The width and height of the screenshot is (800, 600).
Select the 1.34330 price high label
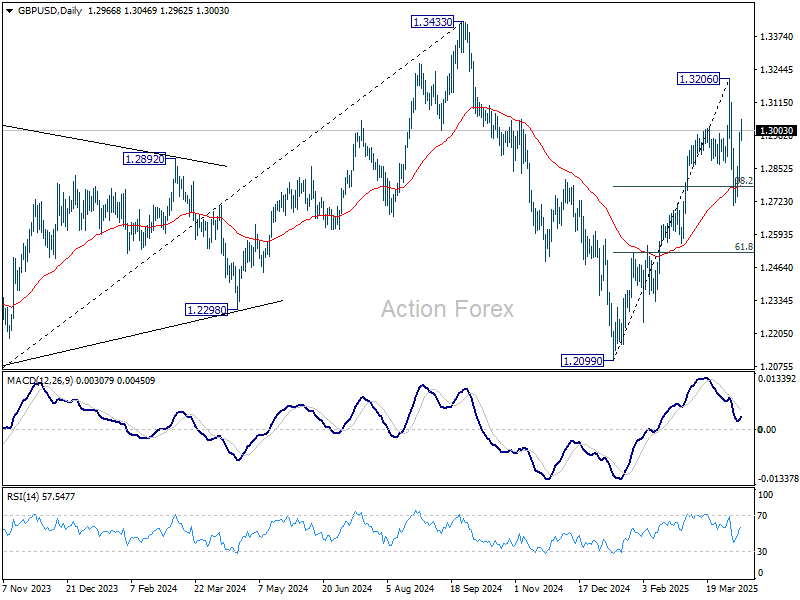(x=432, y=22)
